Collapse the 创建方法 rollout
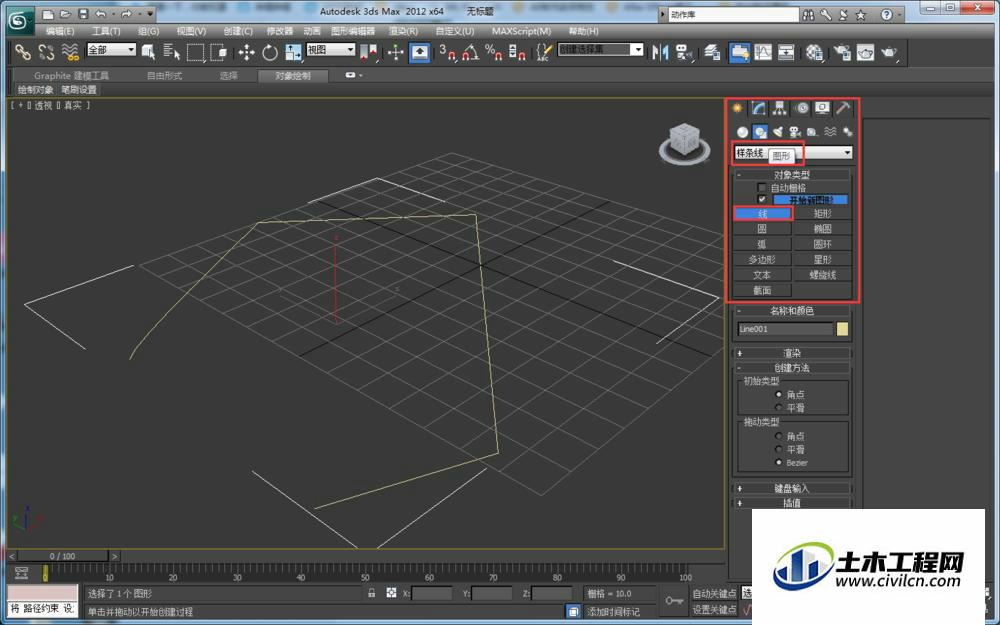Viewport: 1000px width, 625px height. click(793, 368)
